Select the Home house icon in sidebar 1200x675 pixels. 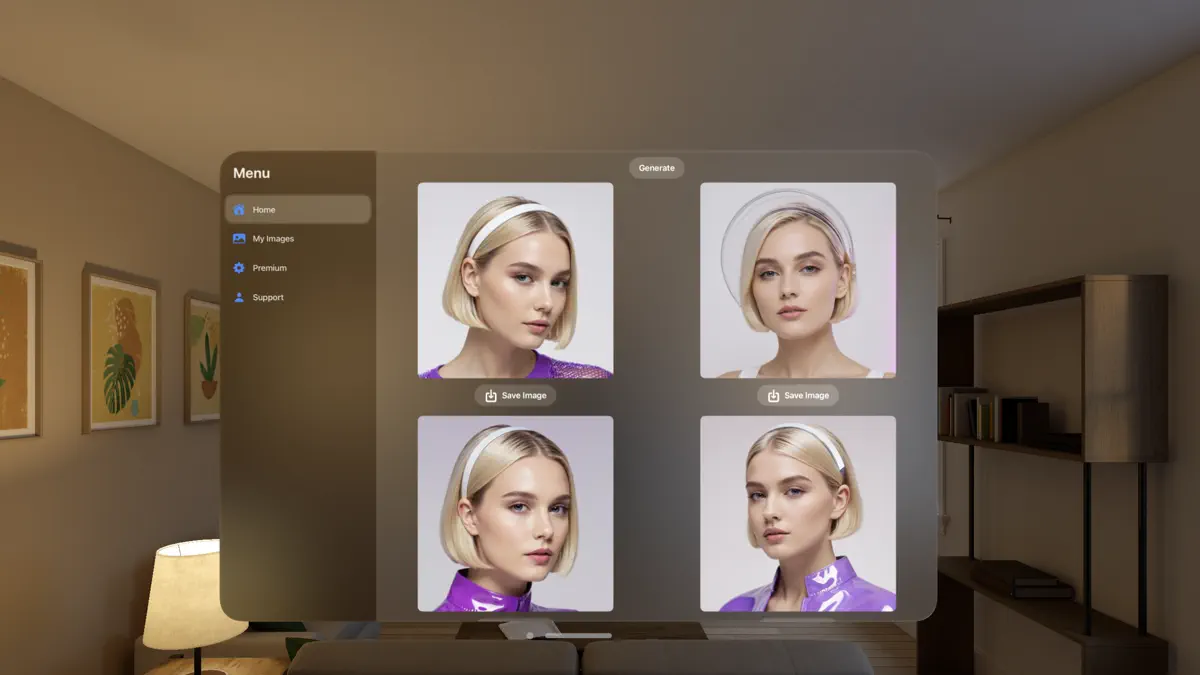point(238,209)
